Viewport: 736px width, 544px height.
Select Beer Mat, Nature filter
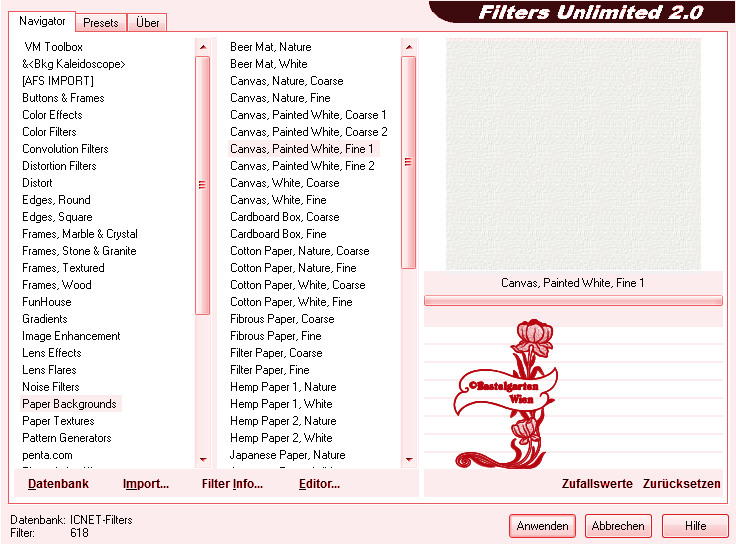tap(271, 47)
